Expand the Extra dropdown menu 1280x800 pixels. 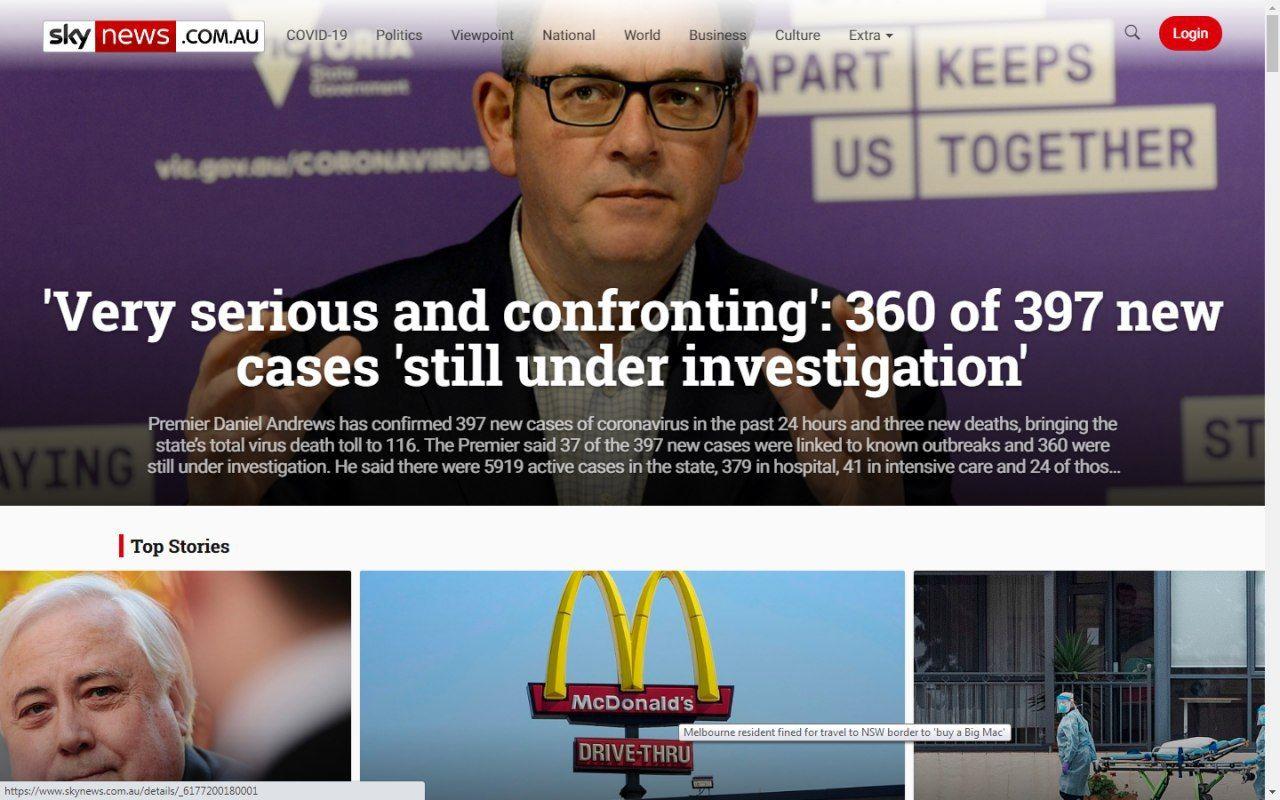(x=870, y=35)
